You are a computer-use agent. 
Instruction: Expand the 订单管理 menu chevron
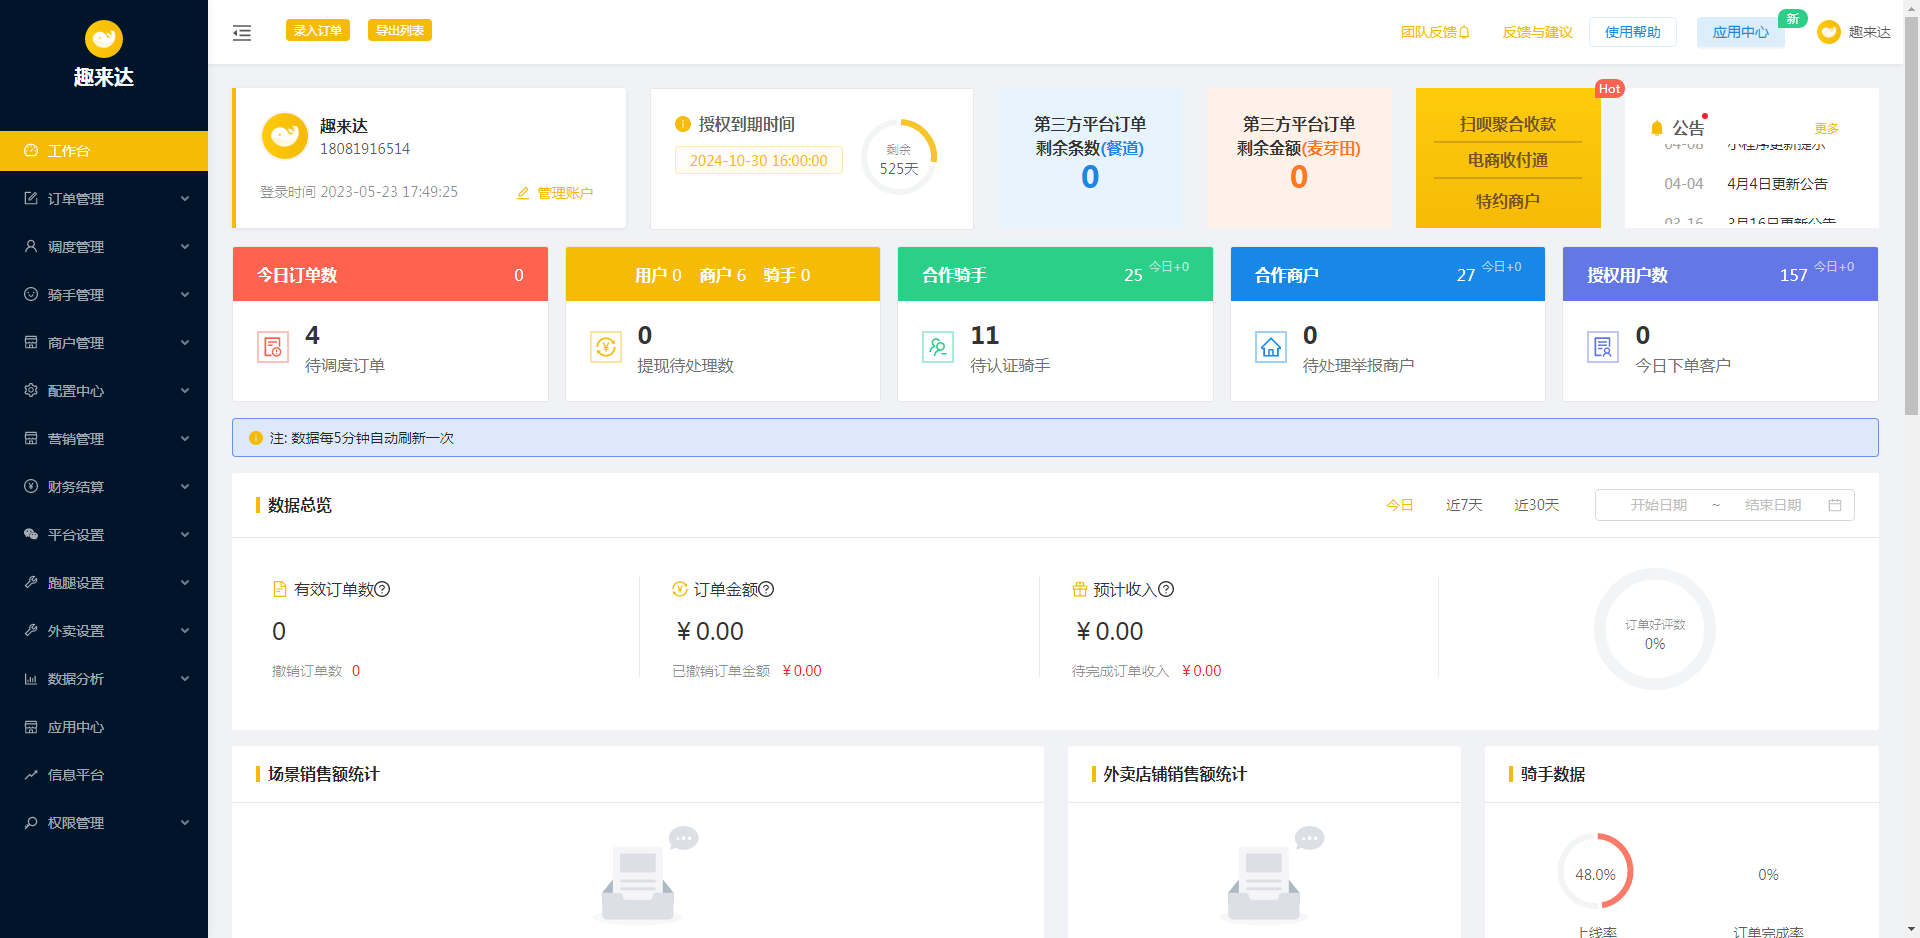[x=185, y=199]
